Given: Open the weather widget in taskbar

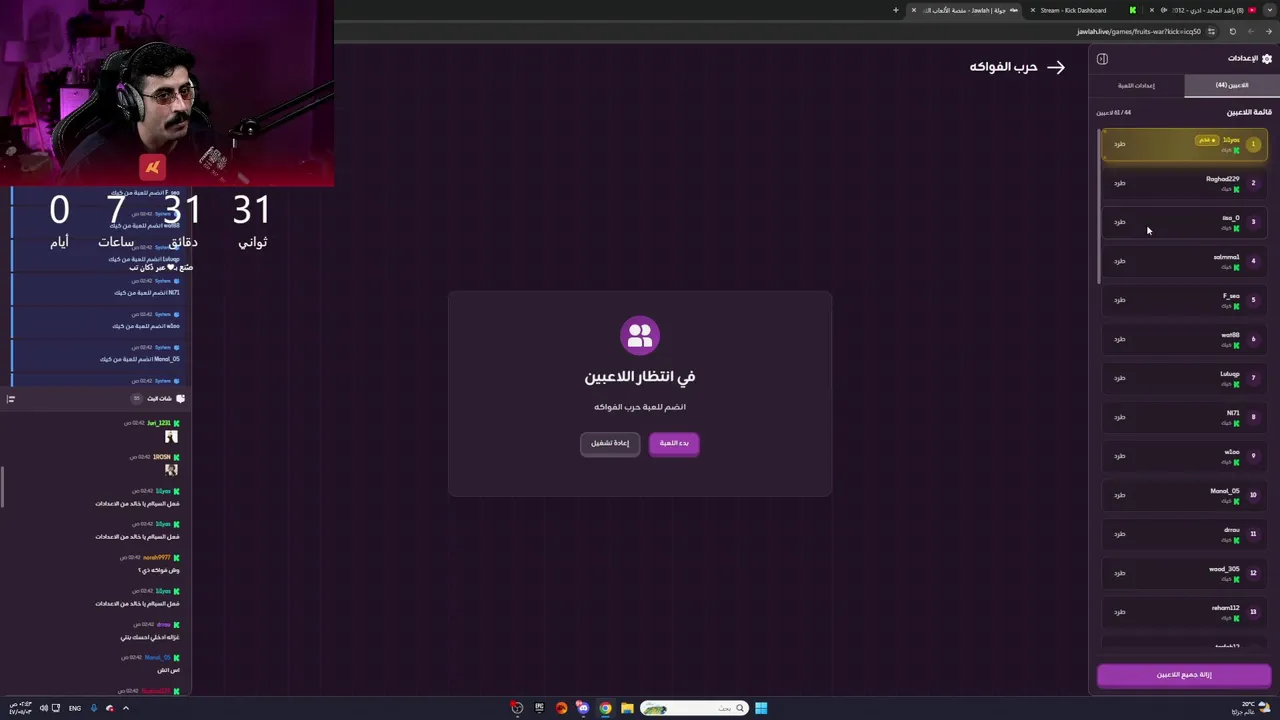Looking at the screenshot, I should point(1250,708).
